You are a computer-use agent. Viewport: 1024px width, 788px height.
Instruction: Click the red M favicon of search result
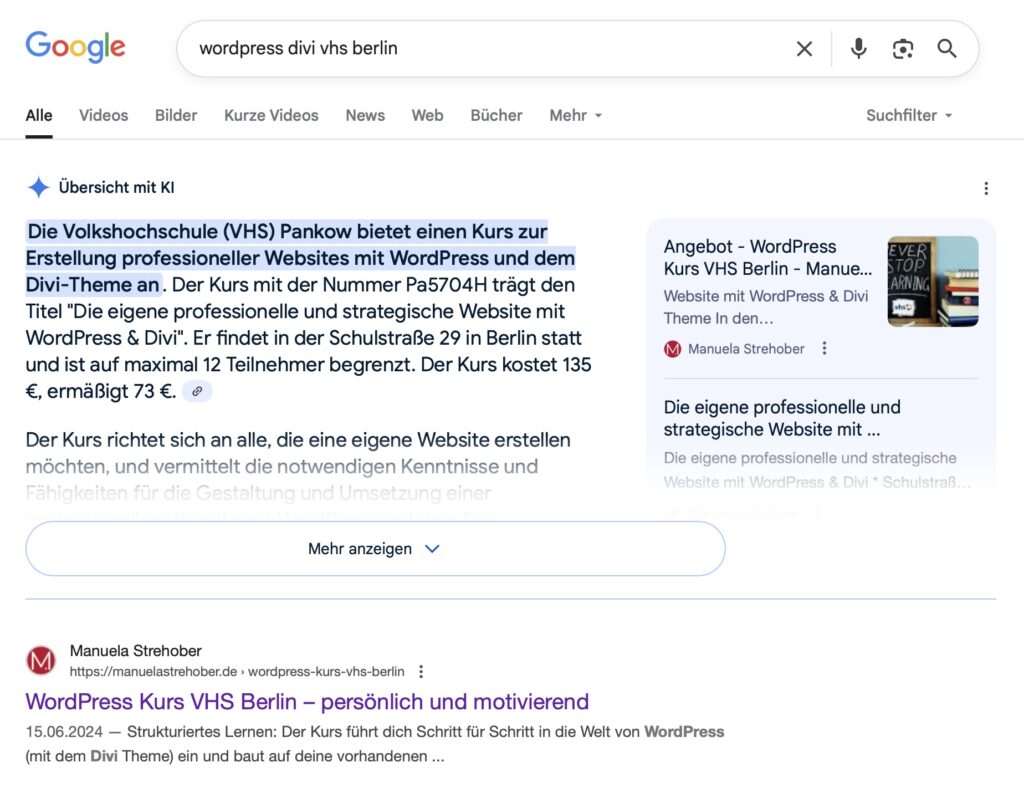pyautogui.click(x=40, y=660)
